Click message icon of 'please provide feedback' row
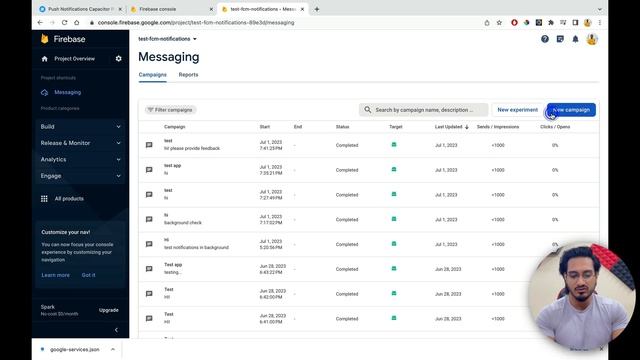The image size is (640, 360). tap(149, 145)
